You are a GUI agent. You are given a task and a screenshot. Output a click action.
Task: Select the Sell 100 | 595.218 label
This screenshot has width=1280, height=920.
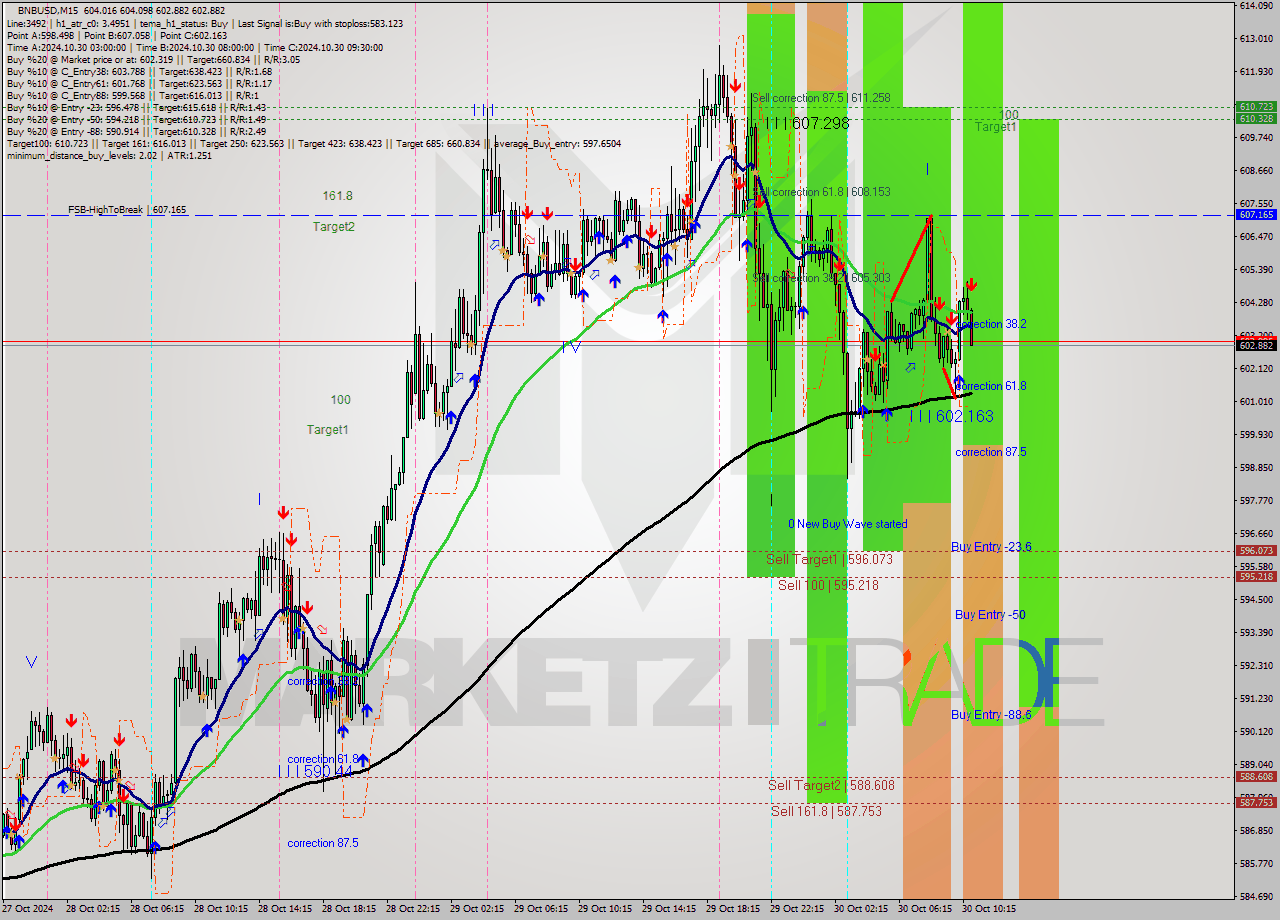[x=828, y=585]
